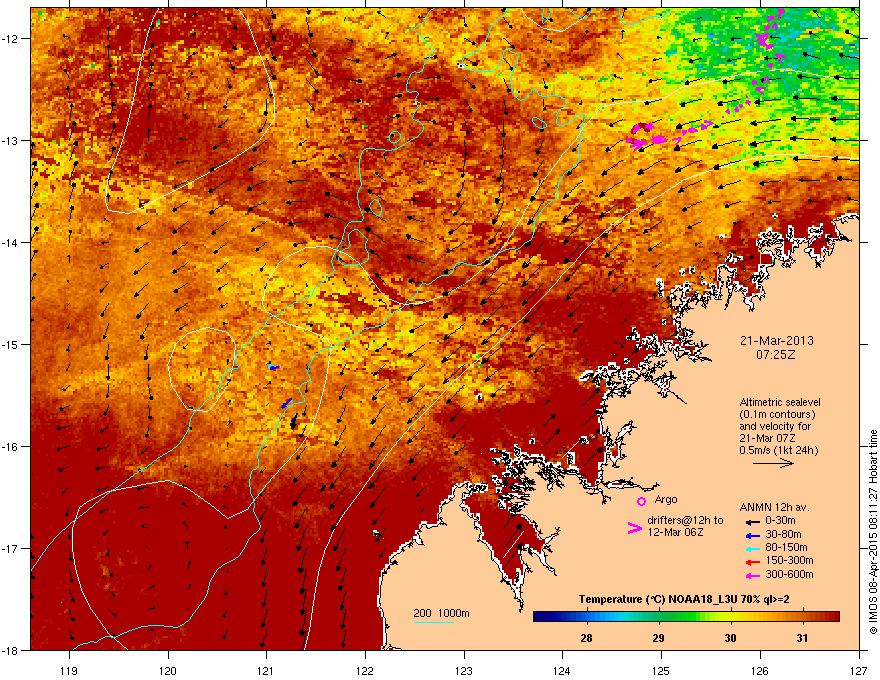Screen dimensions: 880x680
Task: Click the magenta 300-600m arrow legend symbol
Action: click(x=752, y=575)
